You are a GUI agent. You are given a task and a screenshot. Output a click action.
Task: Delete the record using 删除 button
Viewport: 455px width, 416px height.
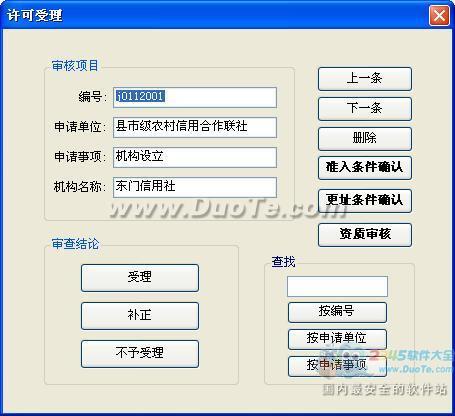click(365, 139)
